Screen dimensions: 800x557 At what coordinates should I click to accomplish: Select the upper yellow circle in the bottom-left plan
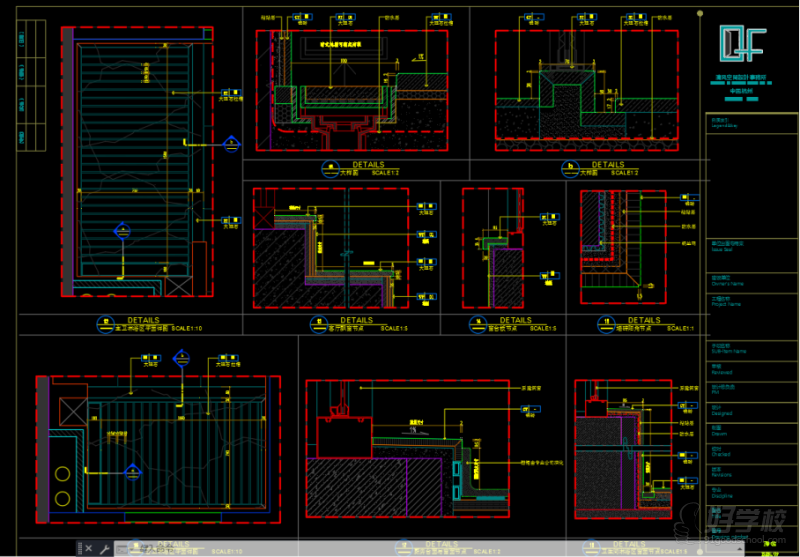[63, 474]
